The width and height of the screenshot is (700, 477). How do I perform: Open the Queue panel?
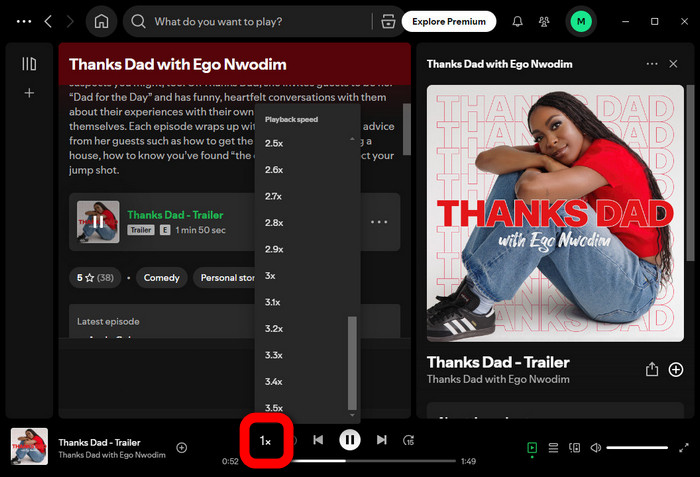pos(553,448)
